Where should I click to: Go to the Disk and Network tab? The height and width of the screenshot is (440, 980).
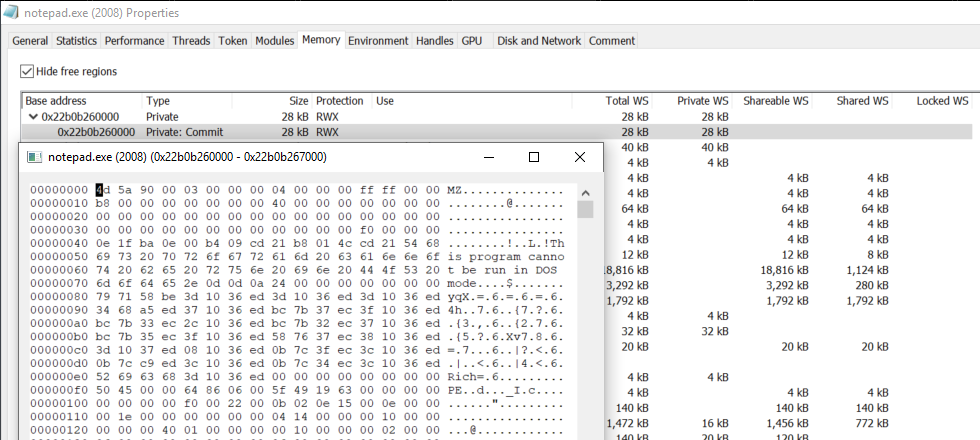[538, 41]
